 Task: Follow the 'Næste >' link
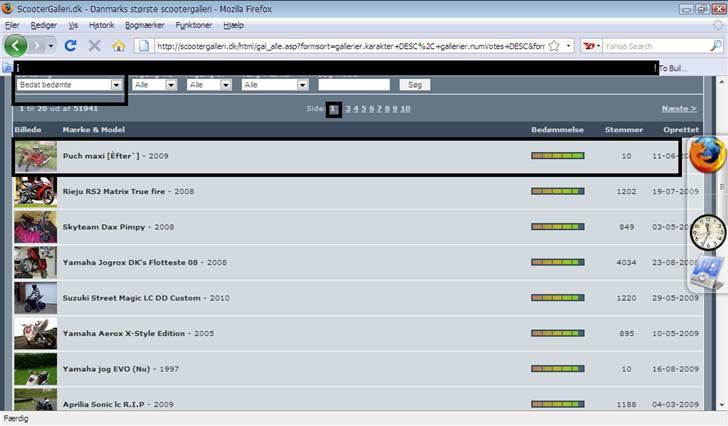(x=679, y=109)
